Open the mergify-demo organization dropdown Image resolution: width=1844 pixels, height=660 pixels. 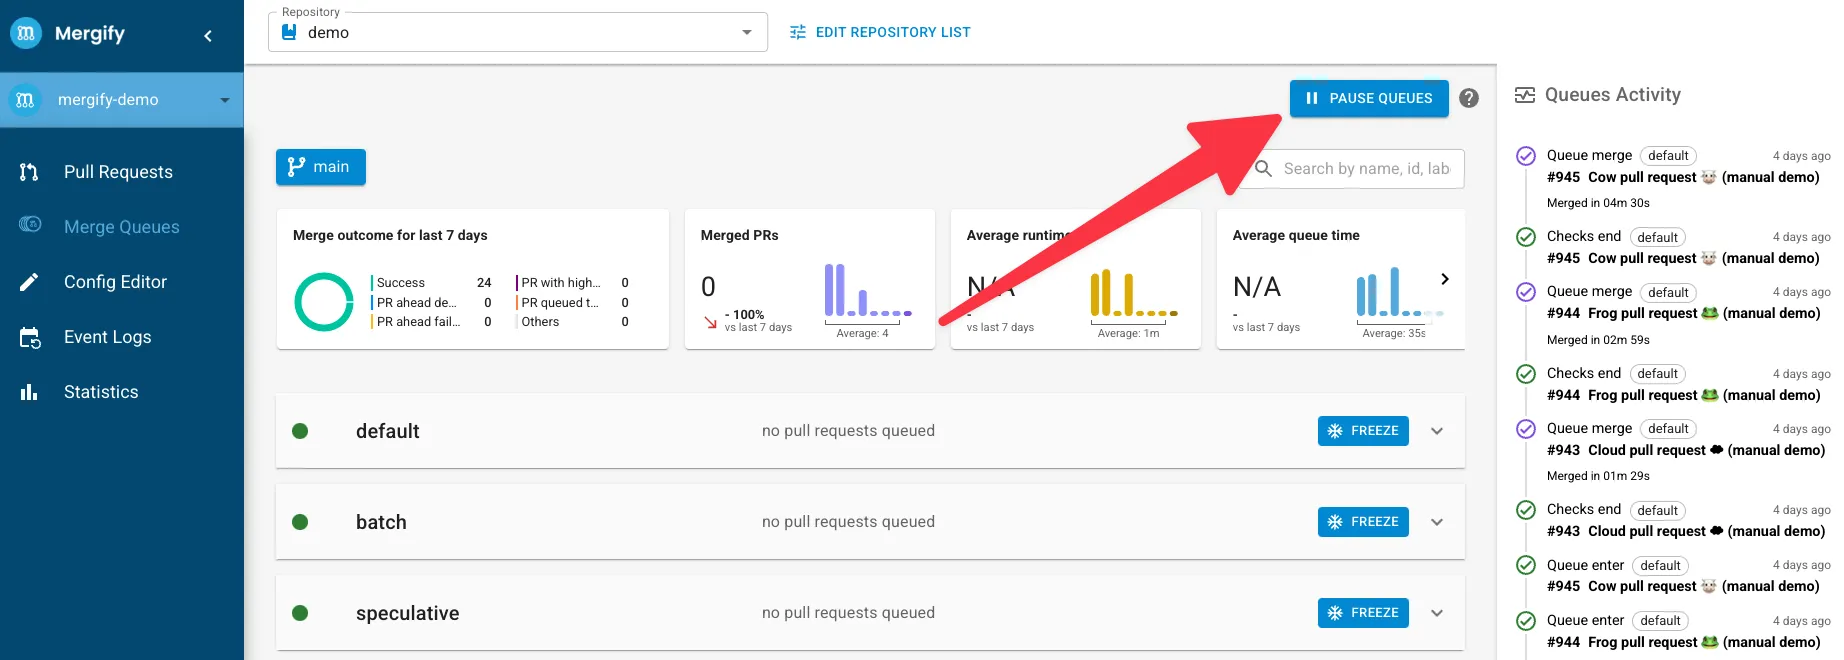(122, 100)
